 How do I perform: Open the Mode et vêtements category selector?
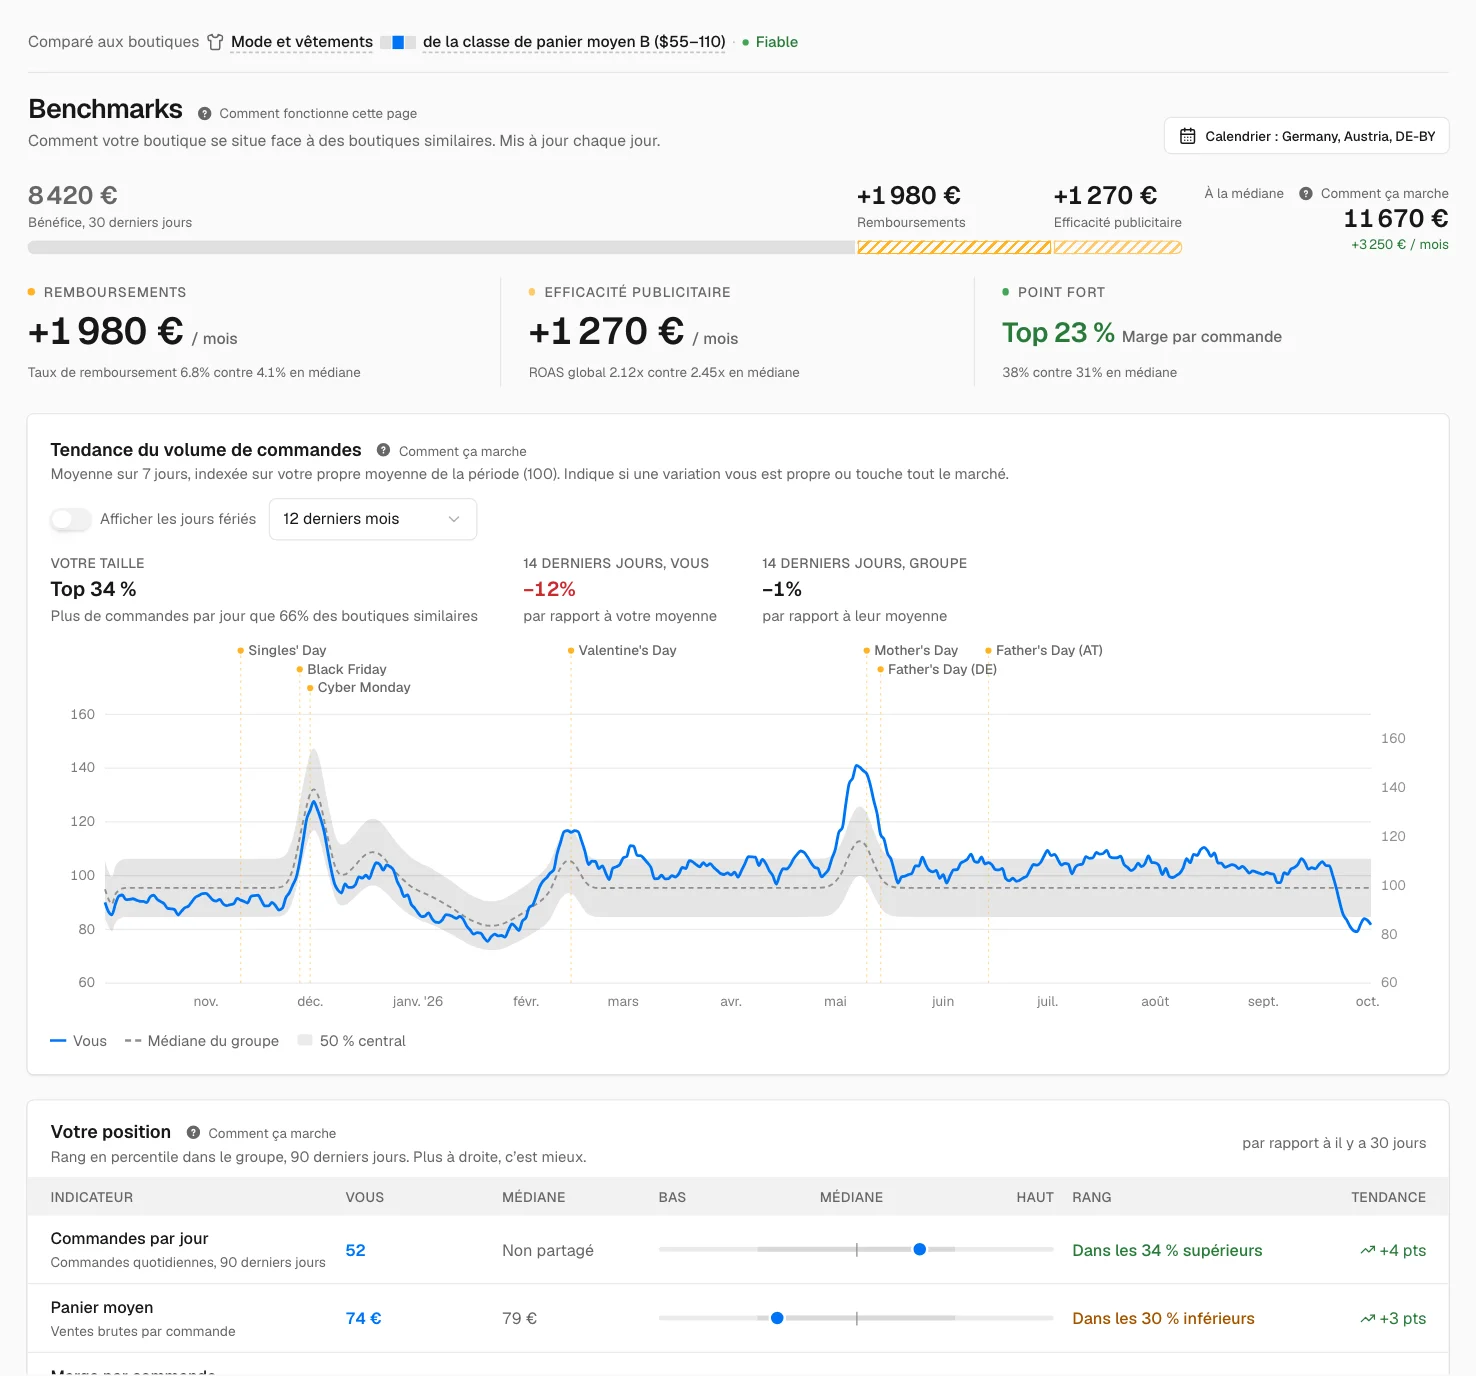tap(302, 42)
